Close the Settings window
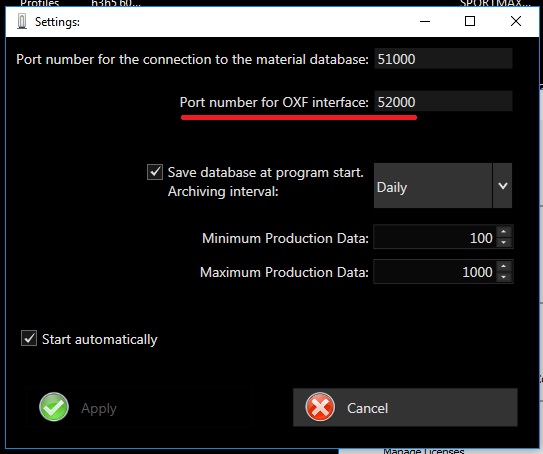 516,21
